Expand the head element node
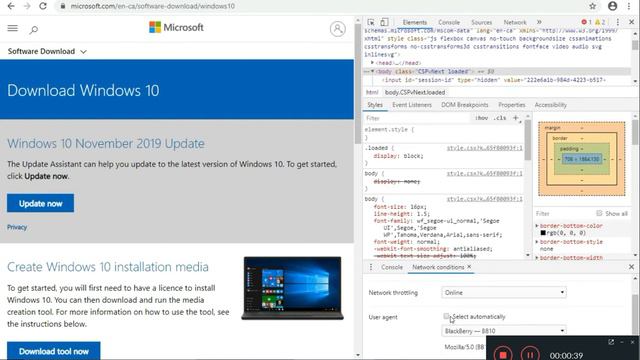 point(373,63)
